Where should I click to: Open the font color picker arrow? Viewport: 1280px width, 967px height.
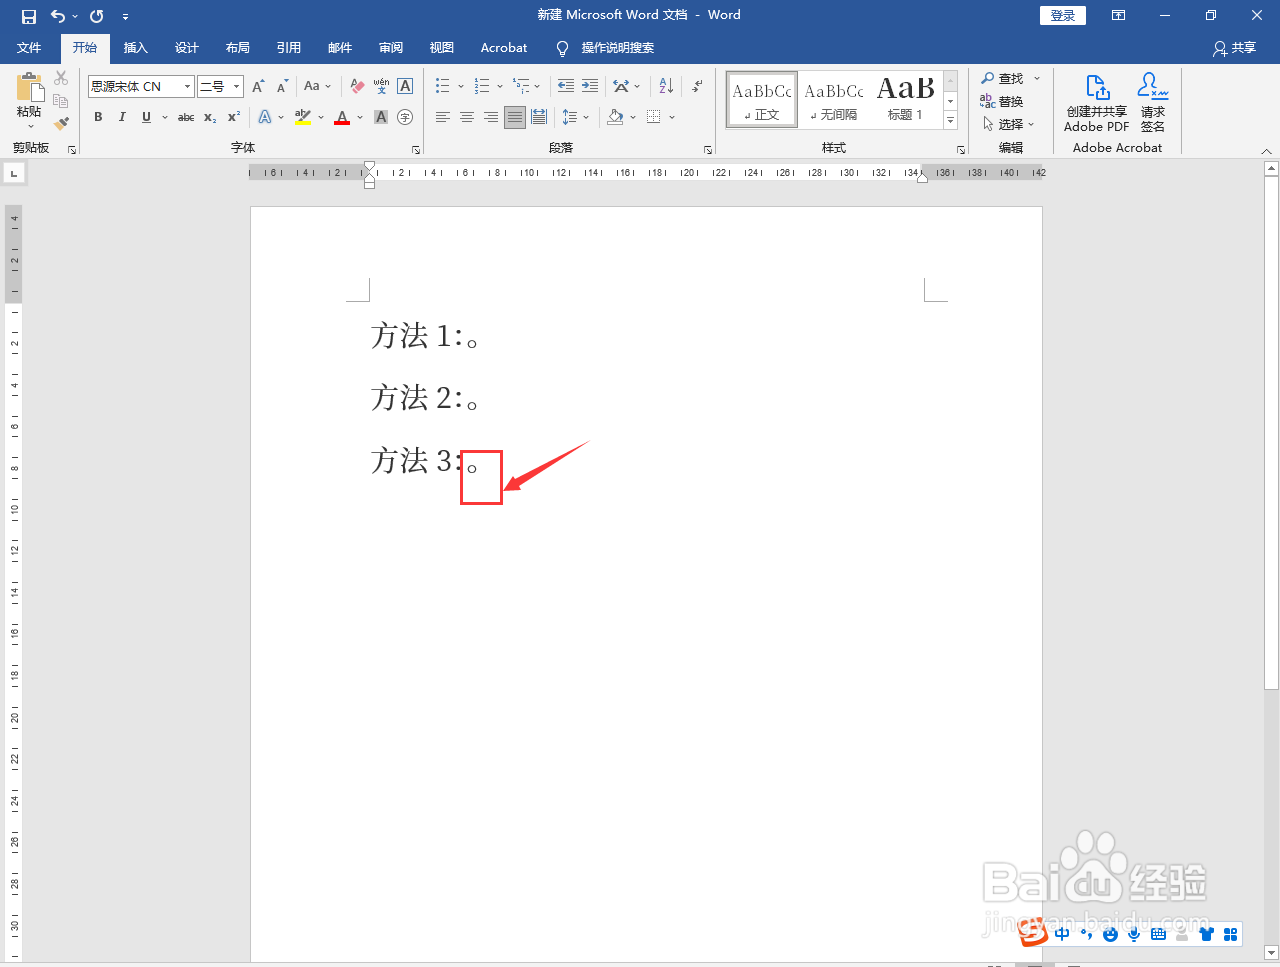pyautogui.click(x=358, y=117)
